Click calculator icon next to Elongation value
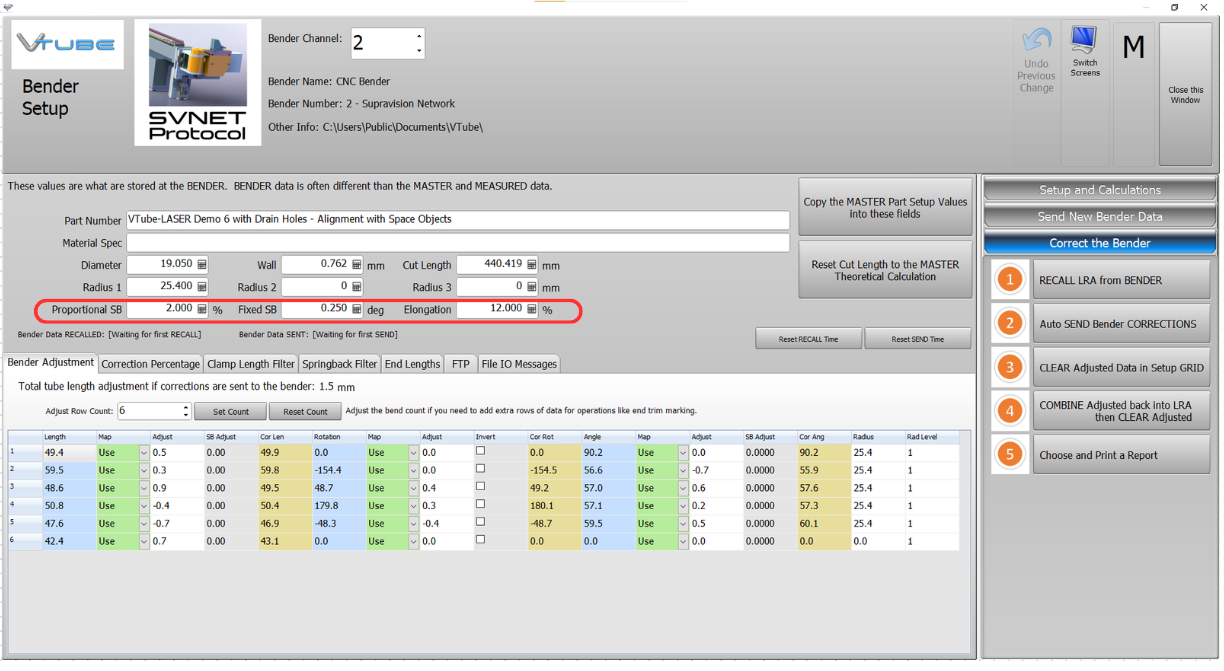 tap(532, 310)
